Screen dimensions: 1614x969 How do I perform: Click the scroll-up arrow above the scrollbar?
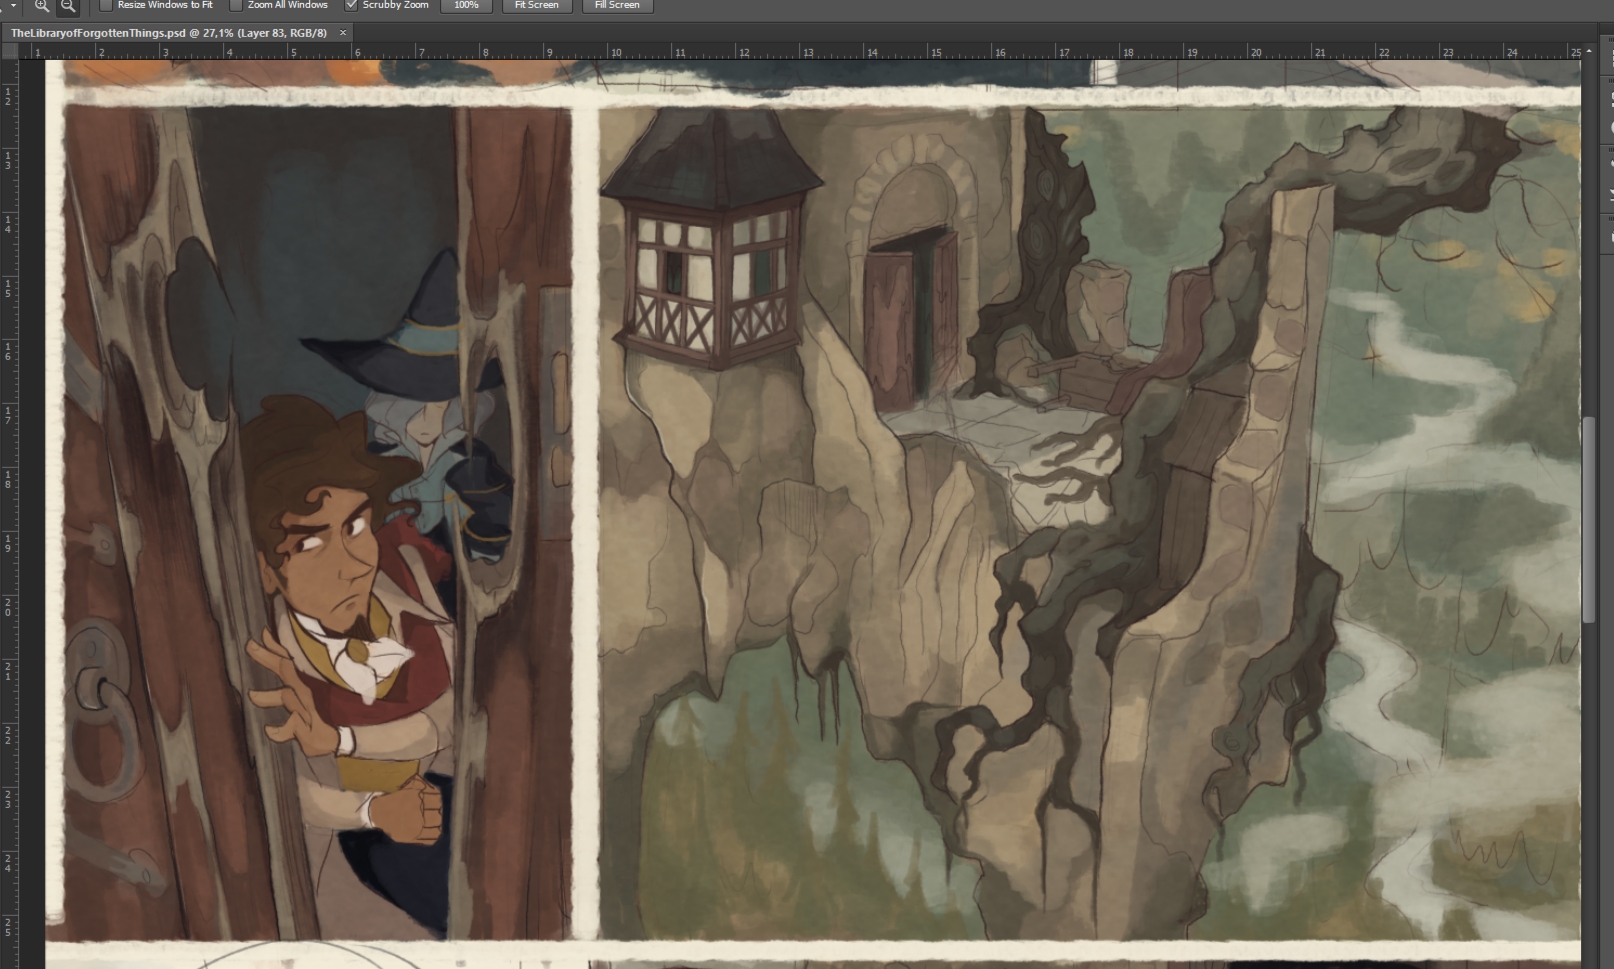pyautogui.click(x=1588, y=52)
